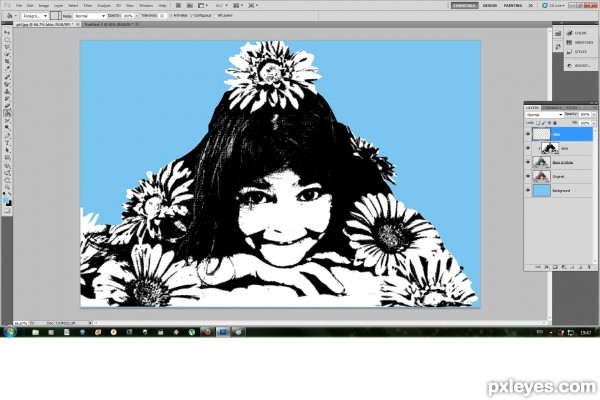Select the active Paint Bucket tool
Viewport: 600px width, 400px height.
pyautogui.click(x=7, y=114)
